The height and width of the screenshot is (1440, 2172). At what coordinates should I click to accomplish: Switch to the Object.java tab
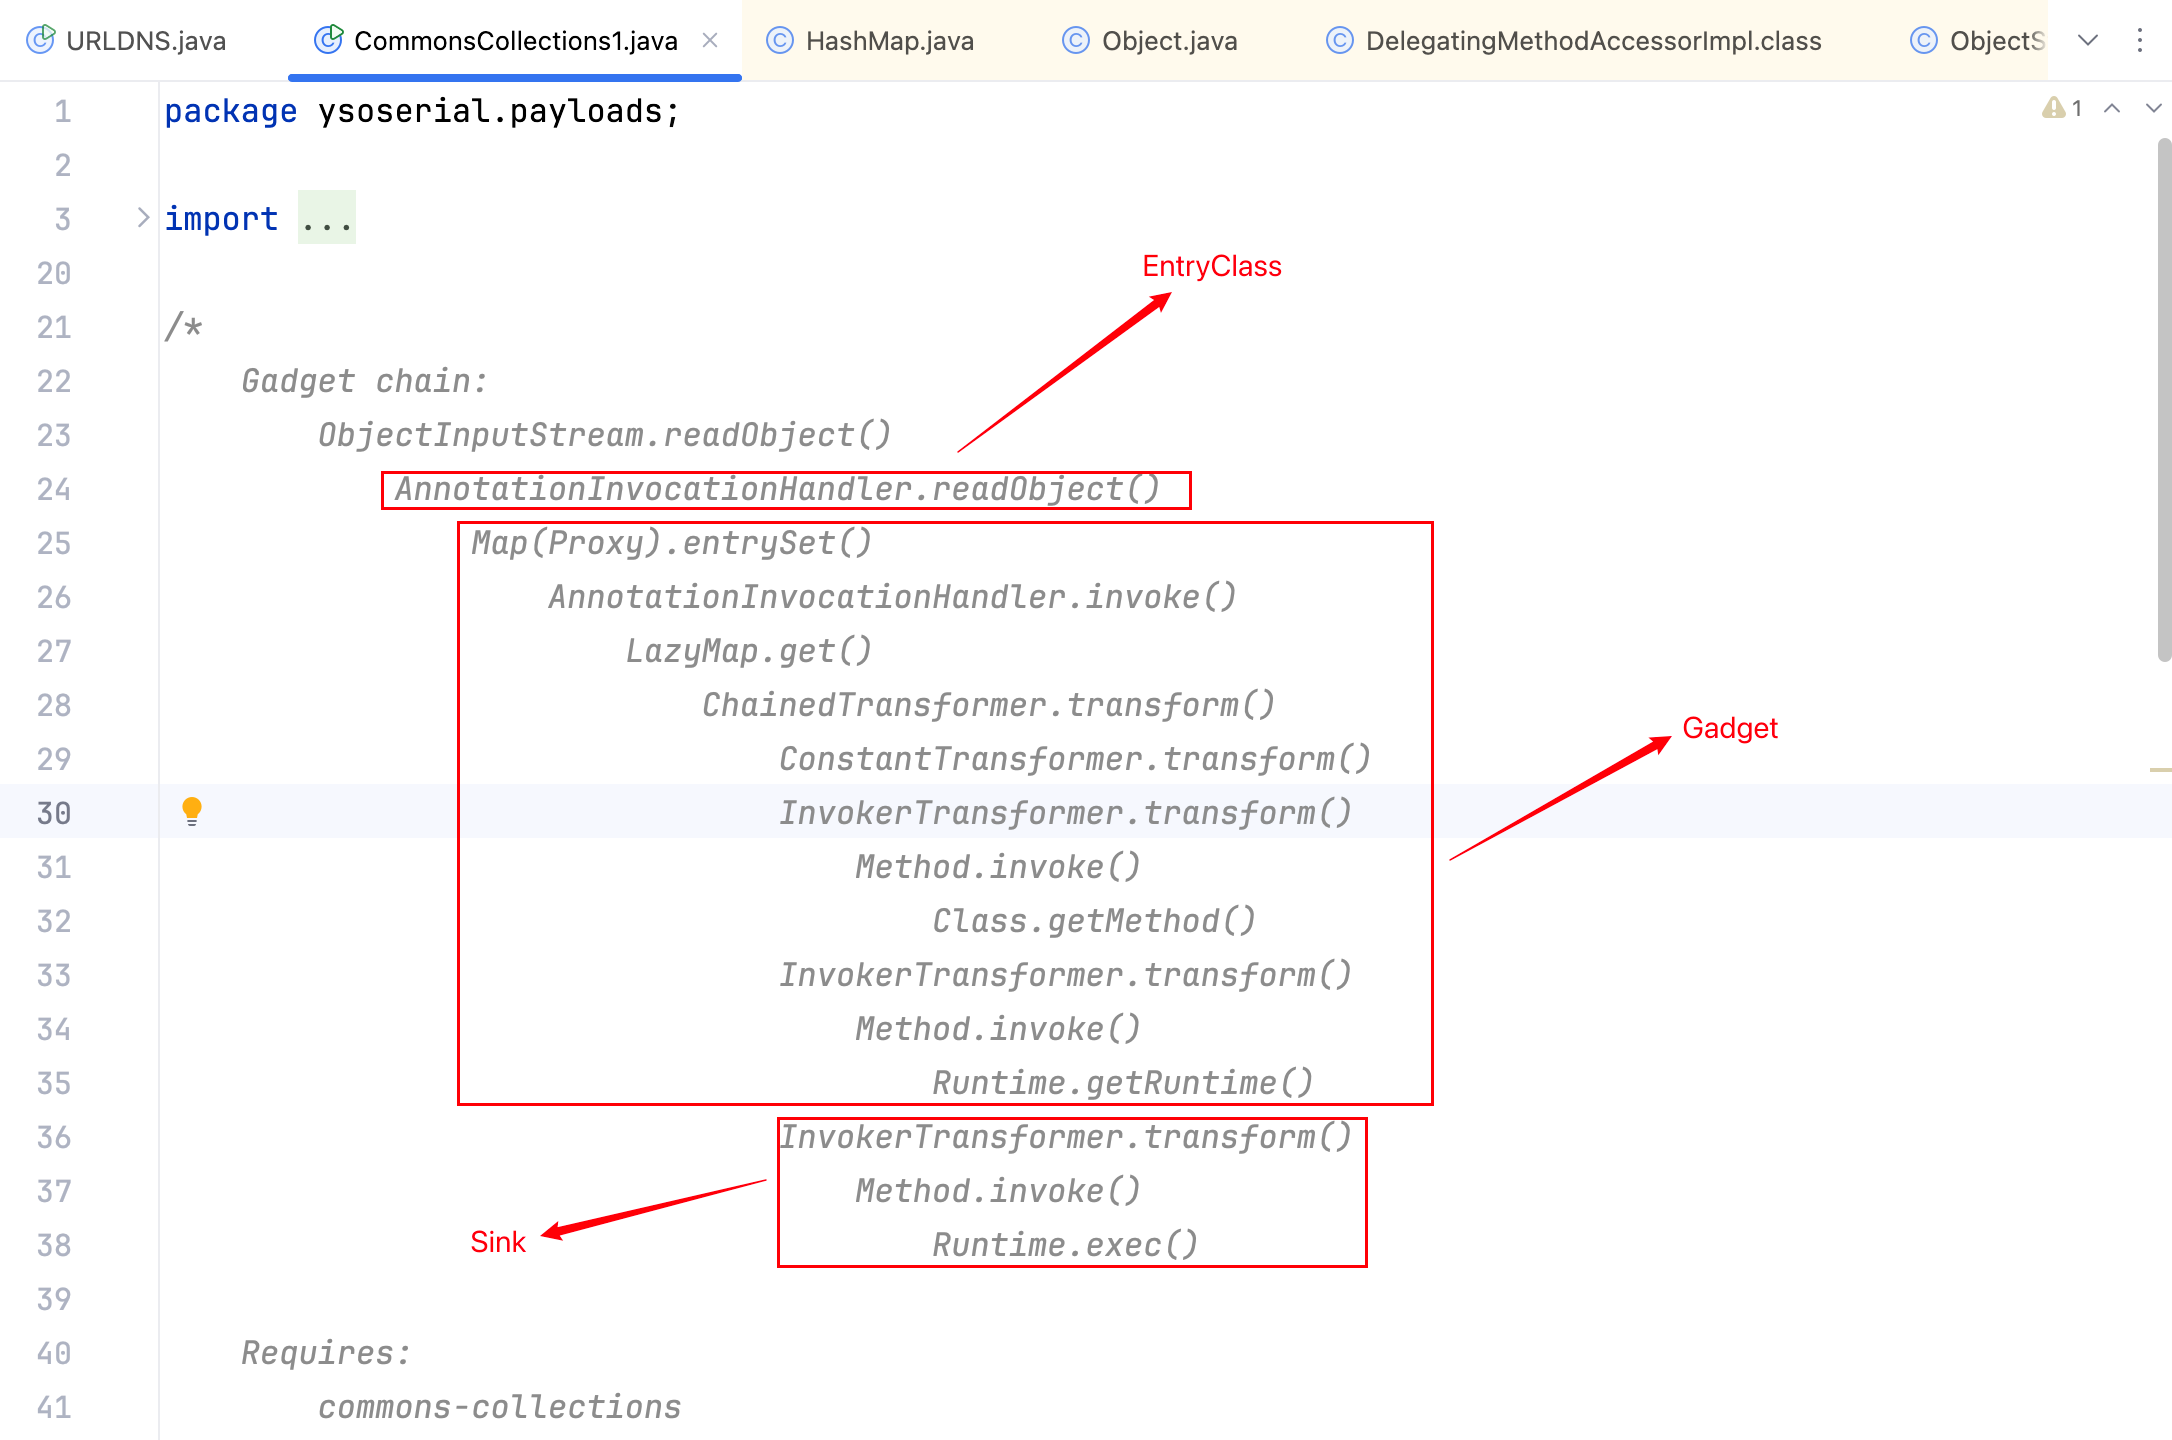tap(1168, 40)
